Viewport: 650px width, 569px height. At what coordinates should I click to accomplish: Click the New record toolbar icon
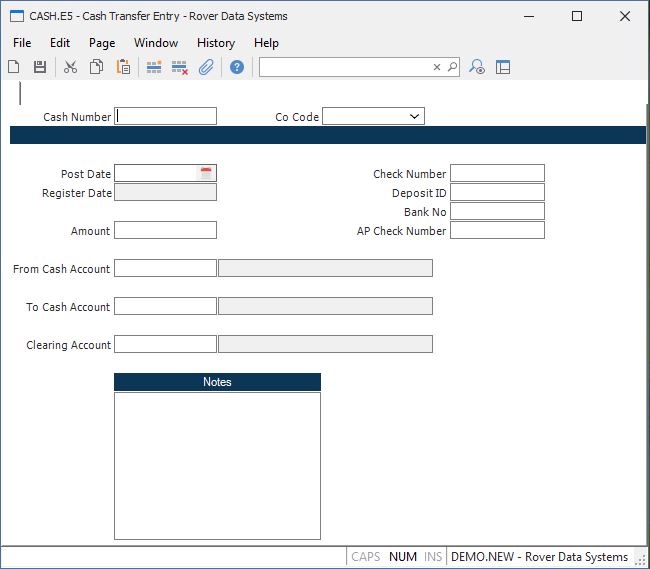click(14, 67)
